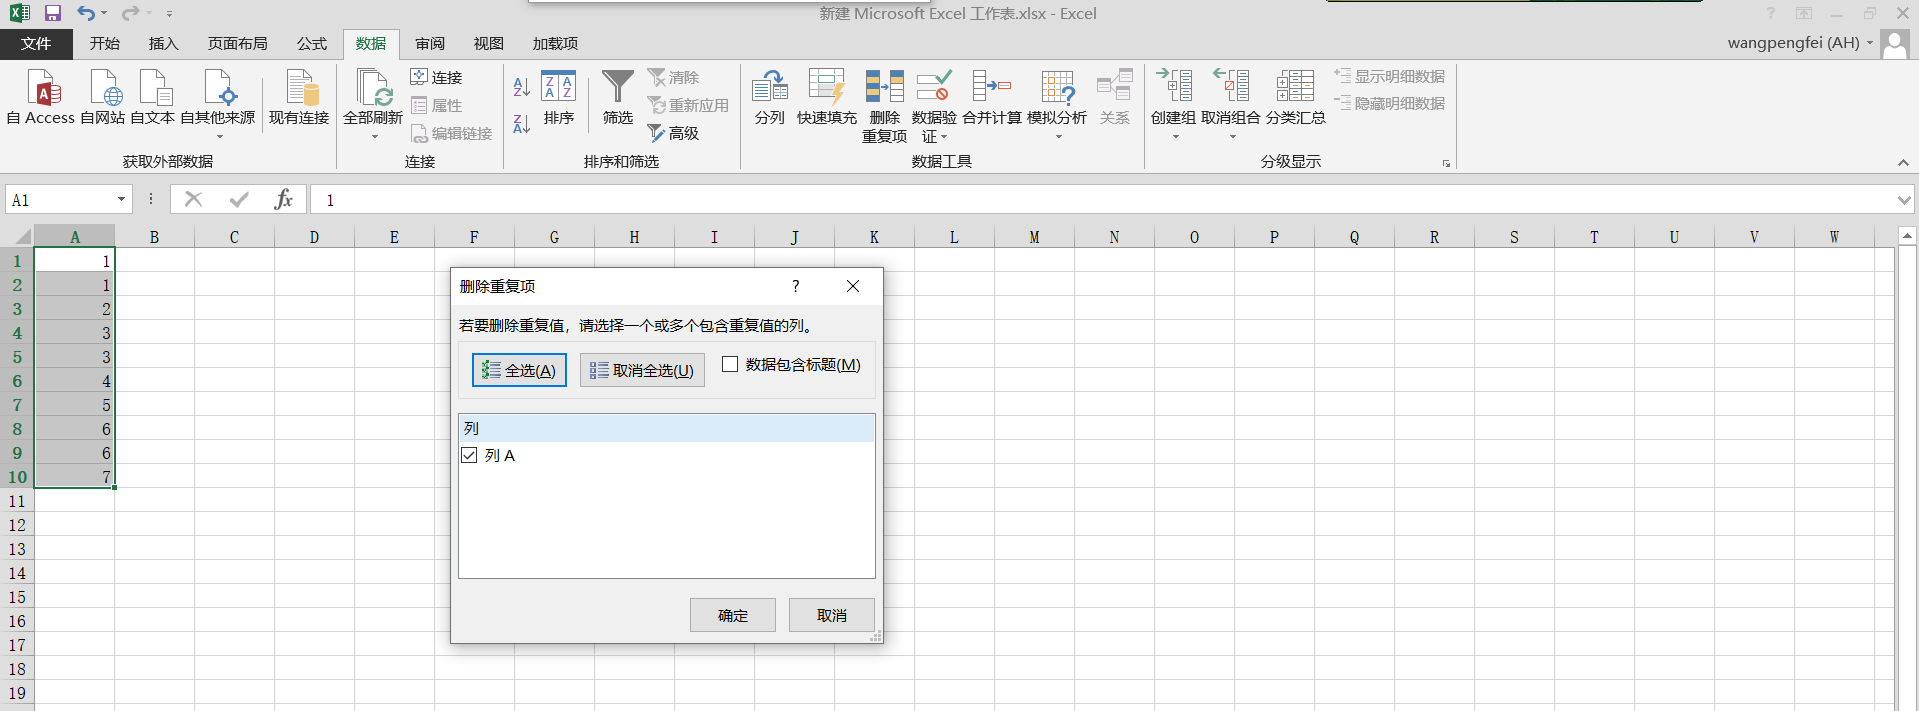This screenshot has height=711, width=1919.
Task: Uncheck the Column A (列 A) checkbox
Action: 469,455
